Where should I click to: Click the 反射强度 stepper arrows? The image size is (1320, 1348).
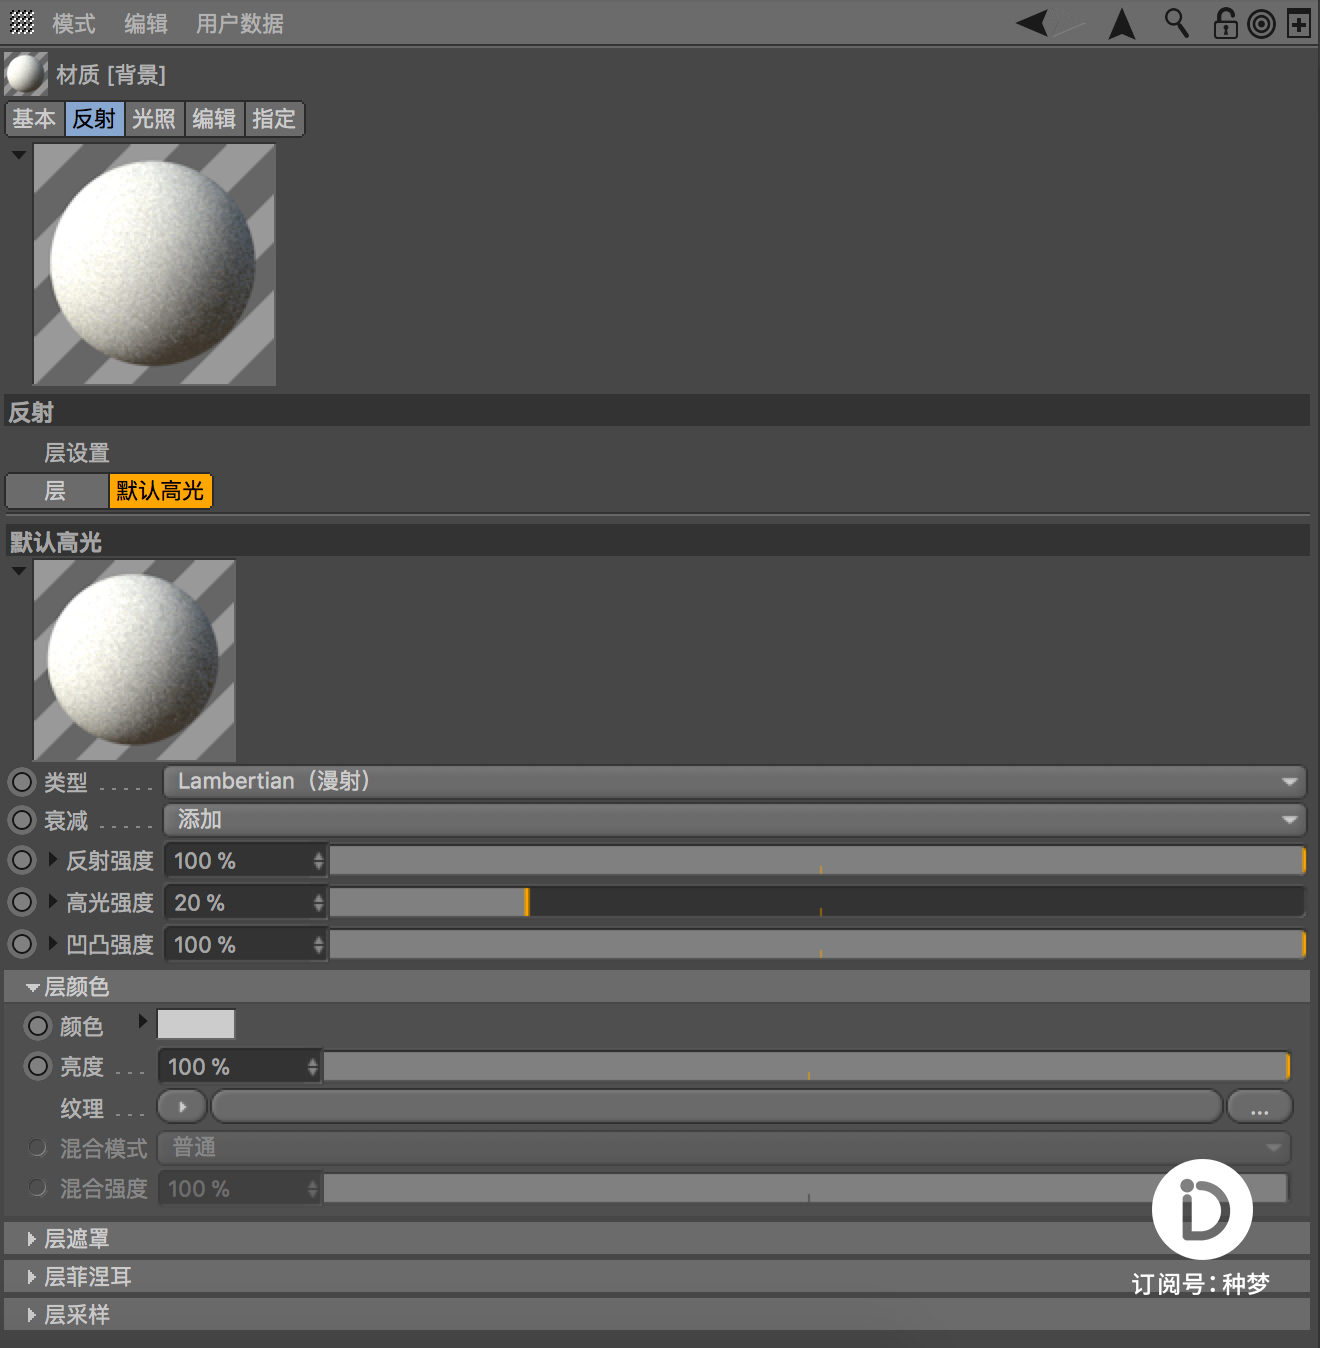pyautogui.click(x=319, y=861)
